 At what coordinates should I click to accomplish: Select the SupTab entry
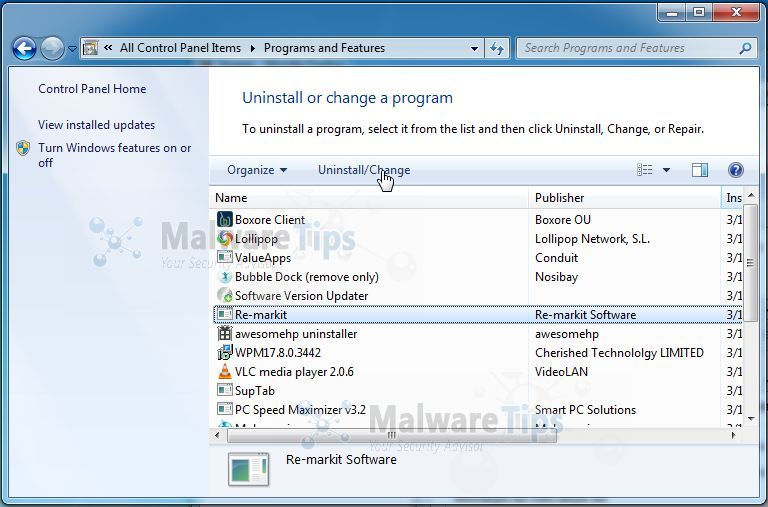pyautogui.click(x=255, y=391)
